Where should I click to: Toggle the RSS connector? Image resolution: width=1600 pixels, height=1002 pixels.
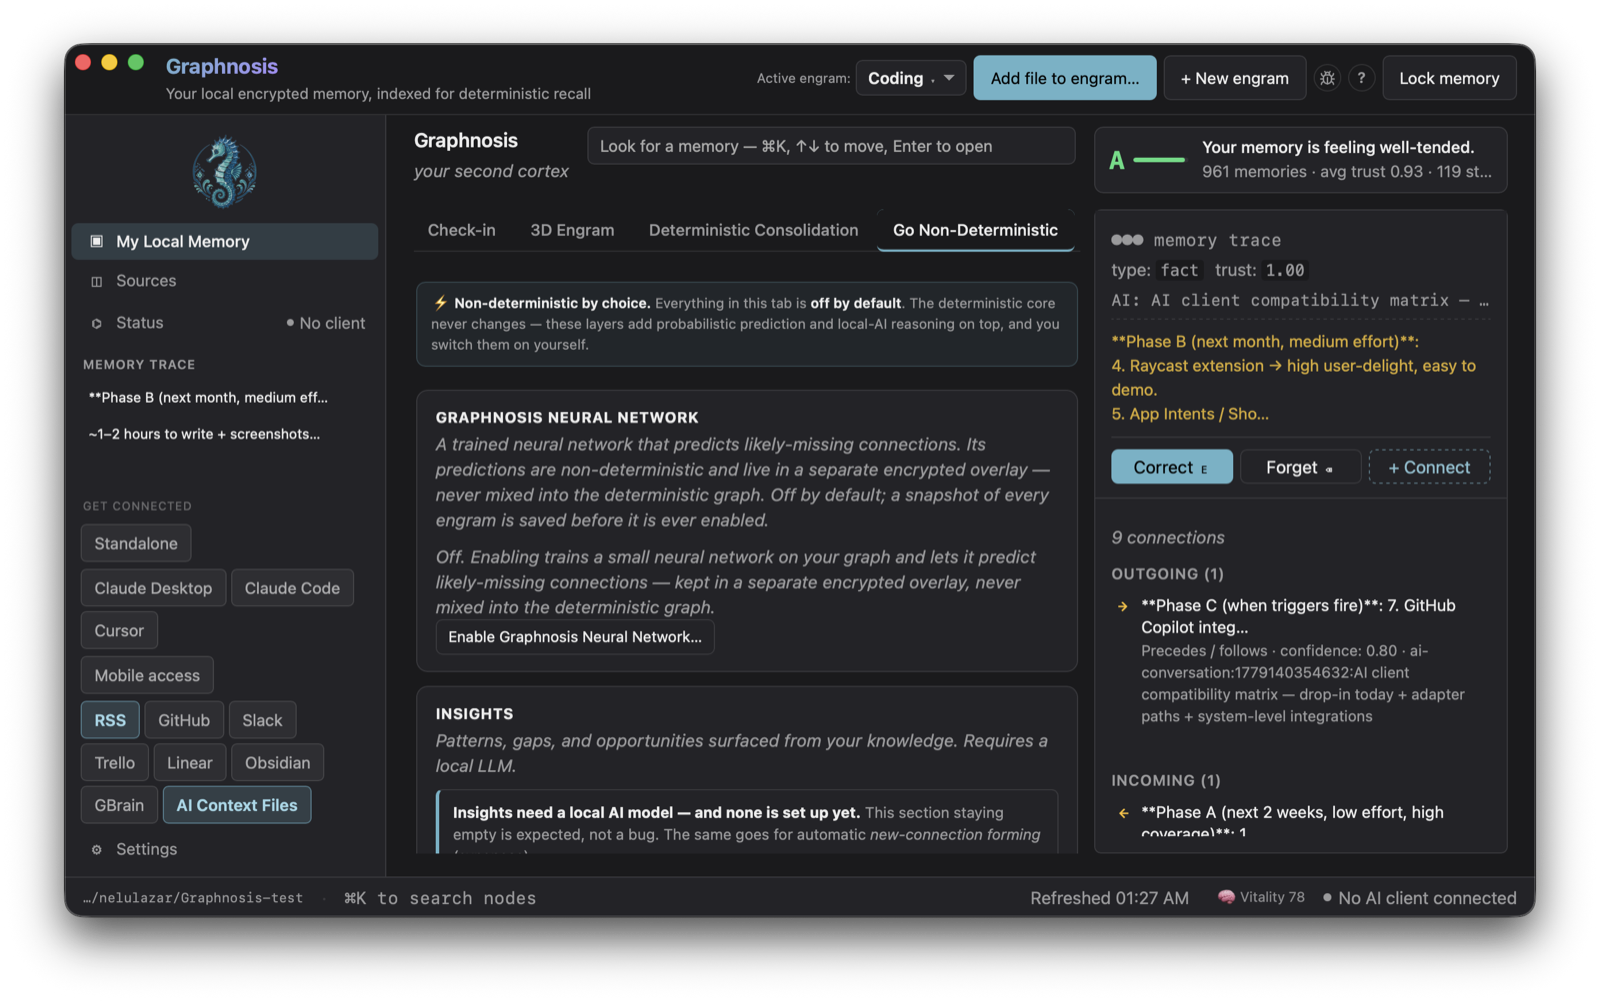click(x=110, y=720)
